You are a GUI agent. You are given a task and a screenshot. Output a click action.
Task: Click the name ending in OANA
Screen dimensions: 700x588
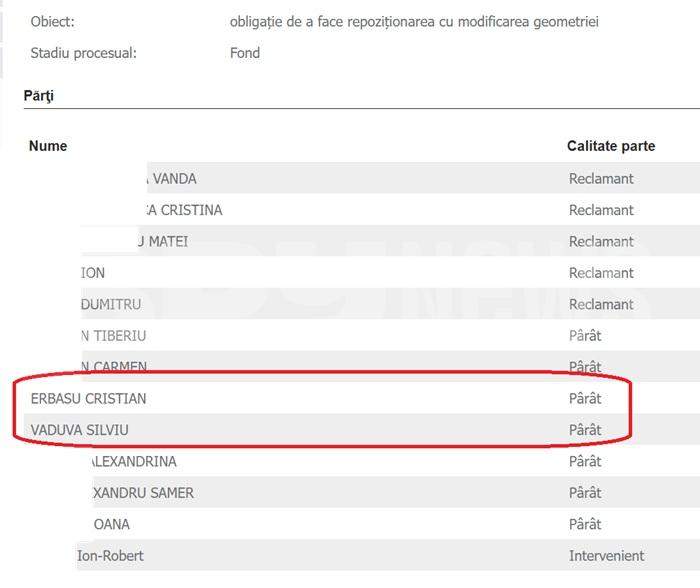pos(112,525)
